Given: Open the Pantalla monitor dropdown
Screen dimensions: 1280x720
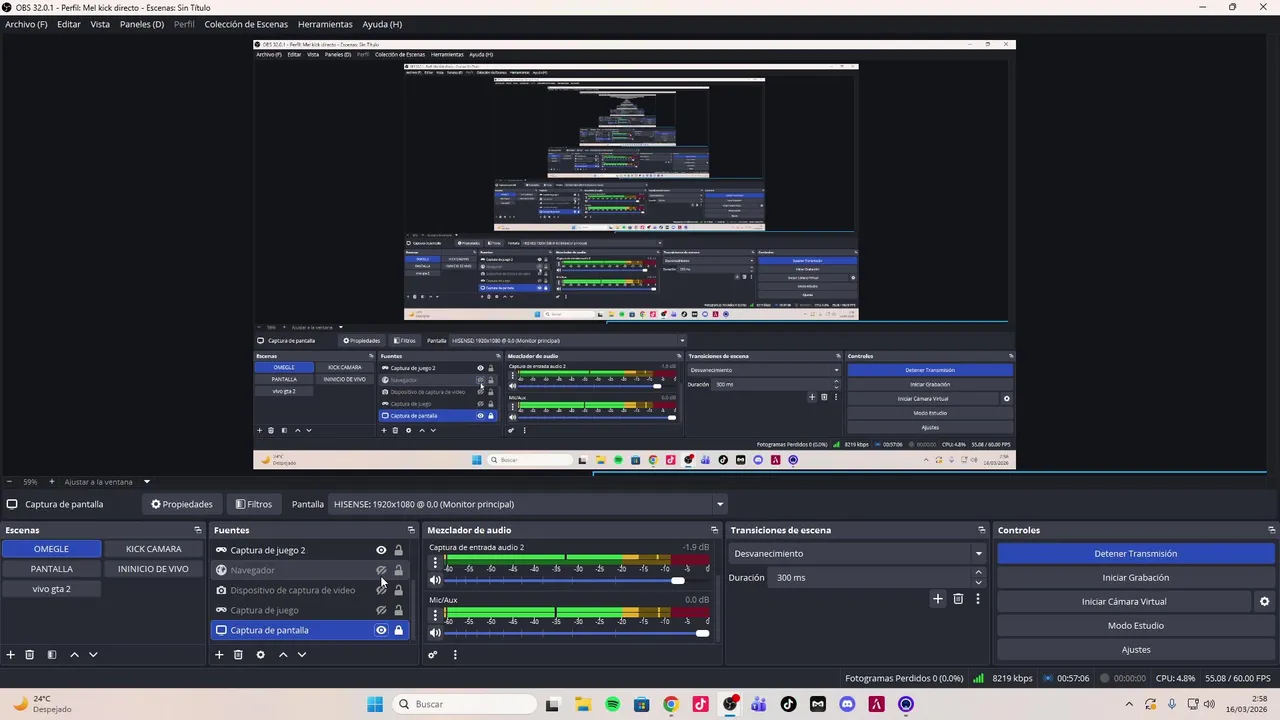Looking at the screenshot, I should click(528, 504).
